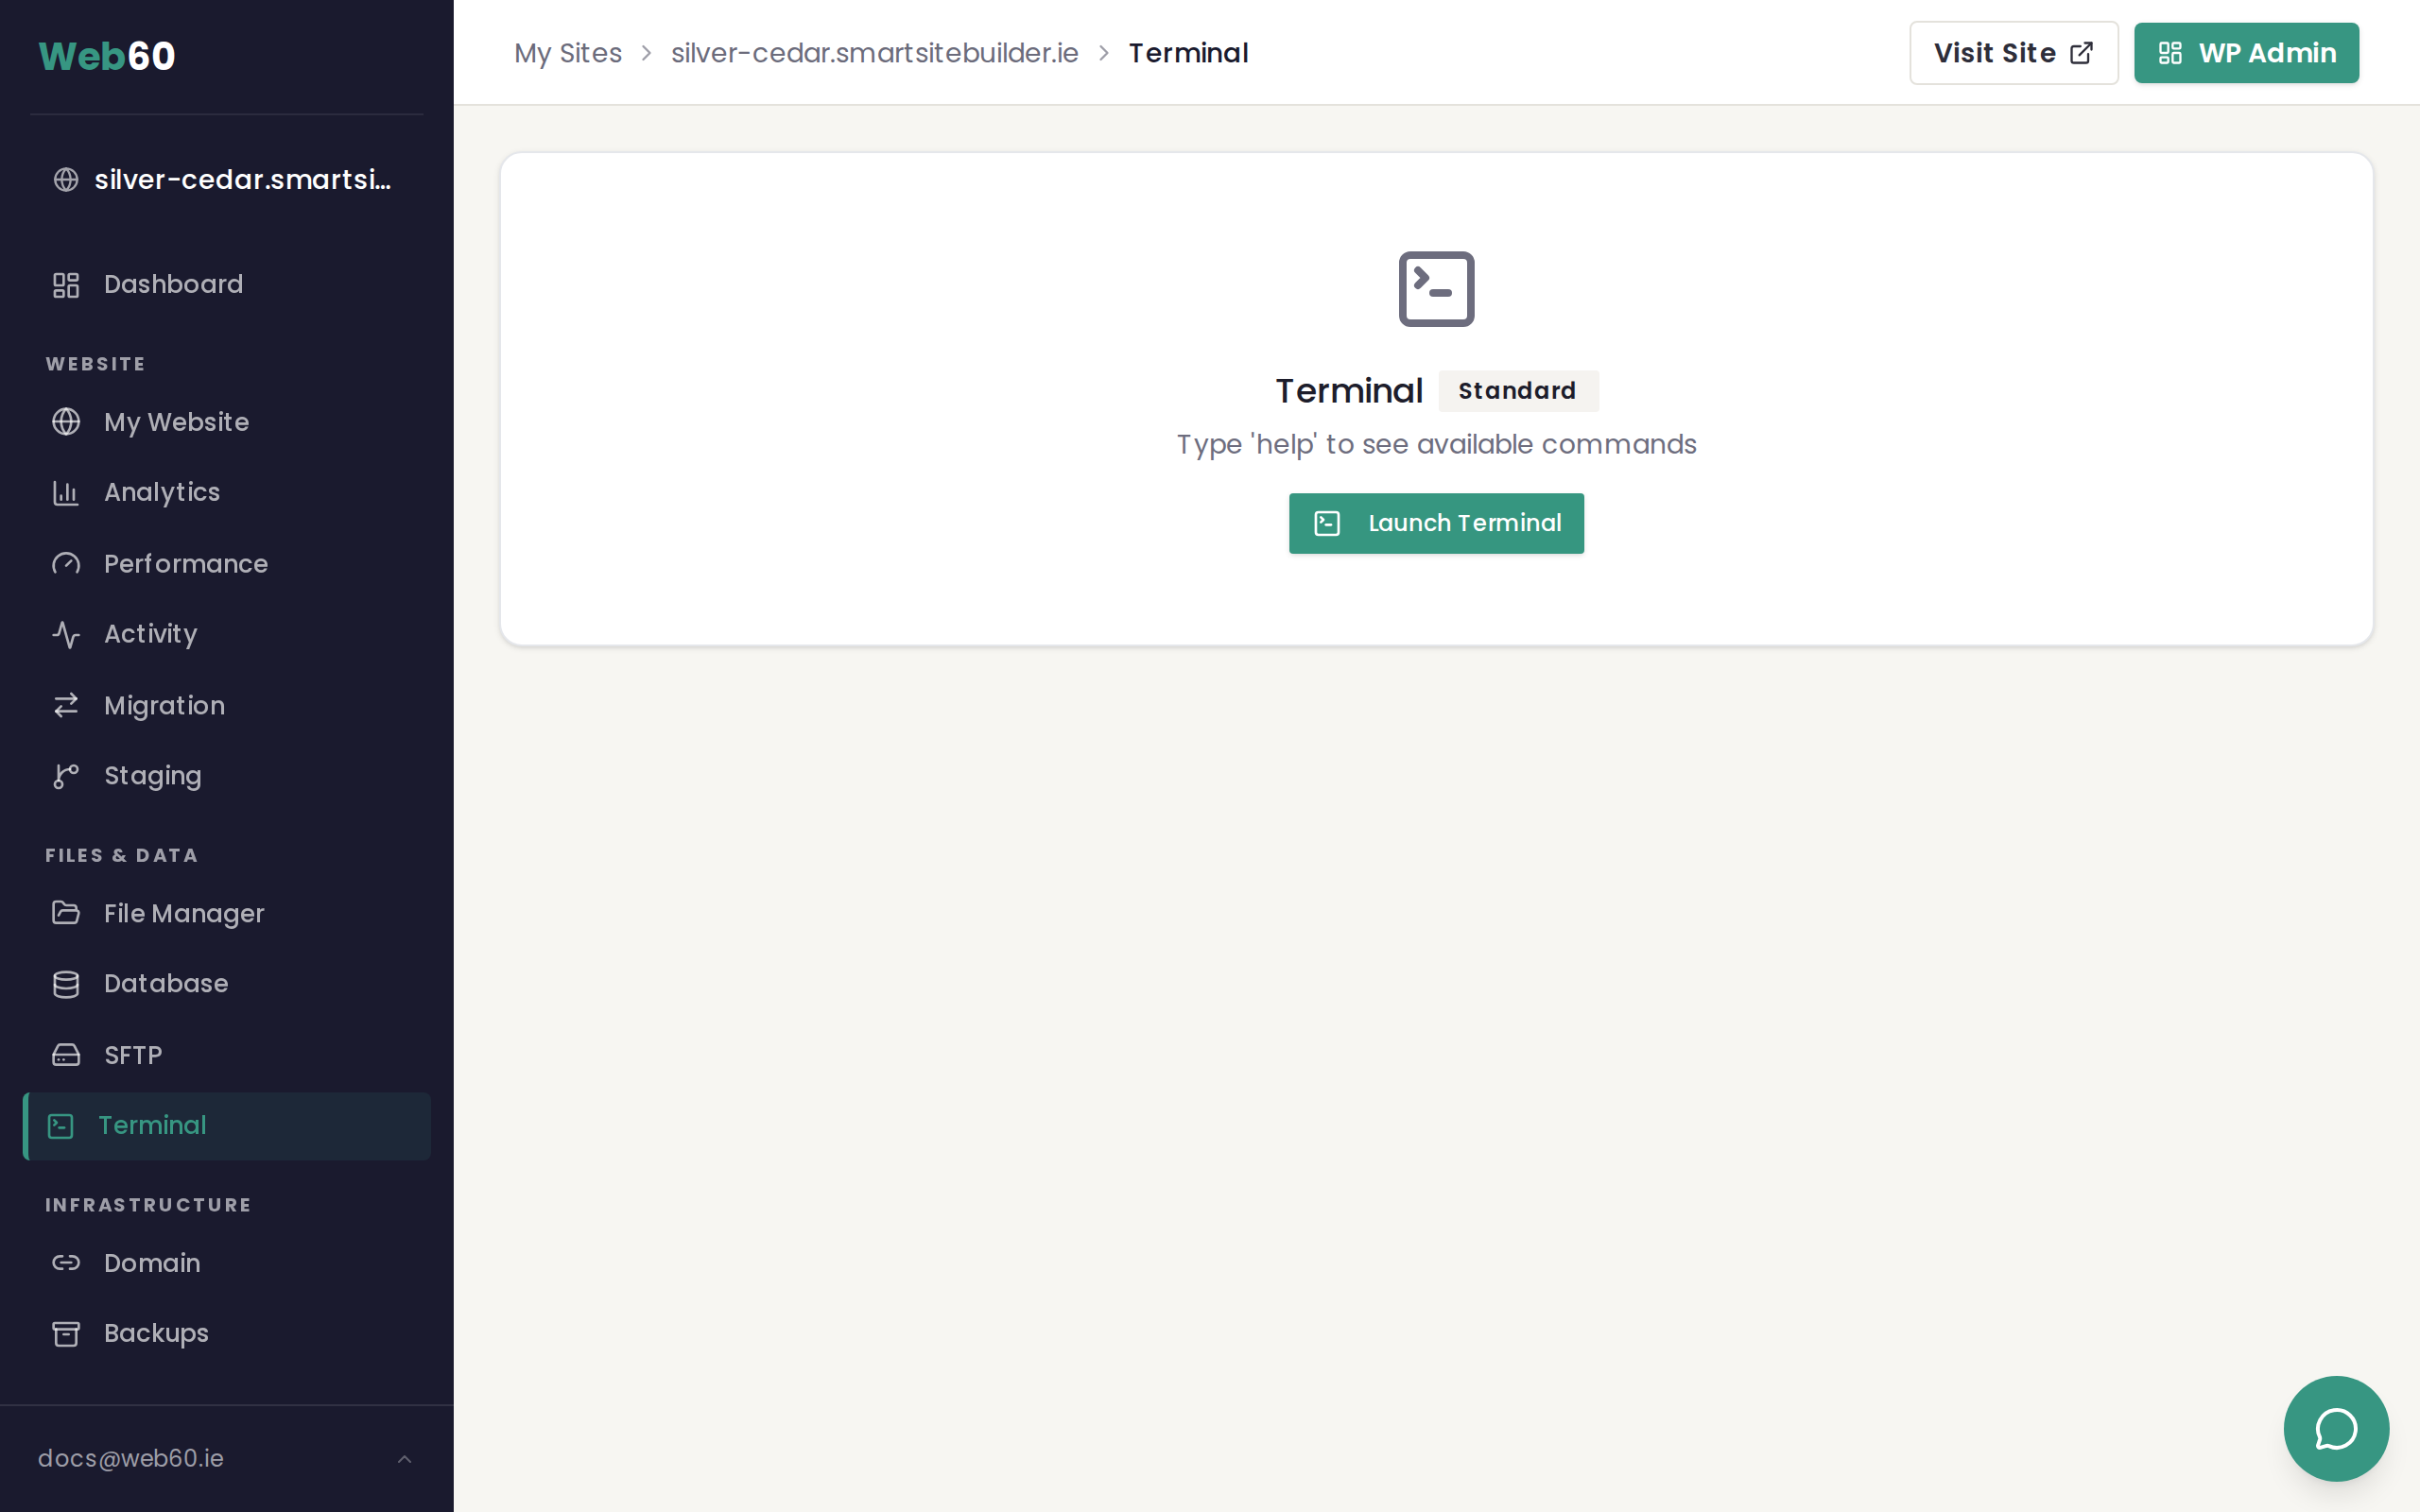Click the large terminal prompt icon
Viewport: 2420px width, 1512px height.
(x=1435, y=289)
